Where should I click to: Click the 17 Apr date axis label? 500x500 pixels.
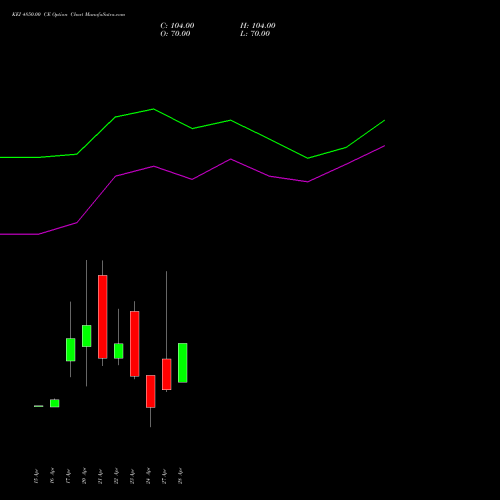tap(68, 476)
